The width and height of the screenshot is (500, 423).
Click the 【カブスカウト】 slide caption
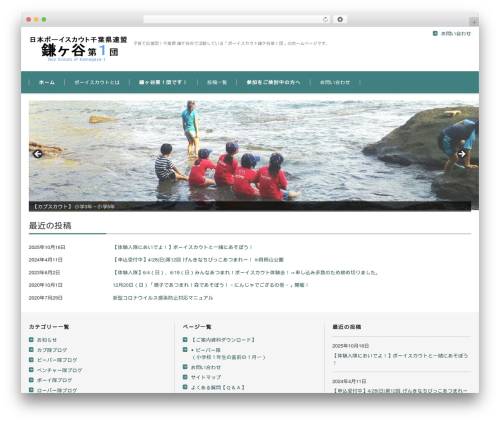click(x=73, y=206)
